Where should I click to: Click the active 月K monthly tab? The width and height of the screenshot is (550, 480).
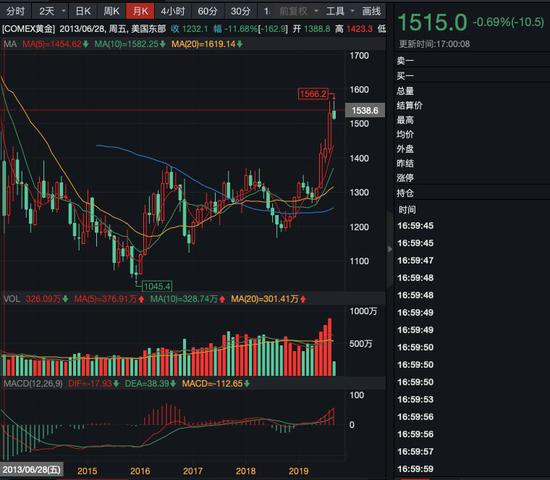pyautogui.click(x=140, y=12)
